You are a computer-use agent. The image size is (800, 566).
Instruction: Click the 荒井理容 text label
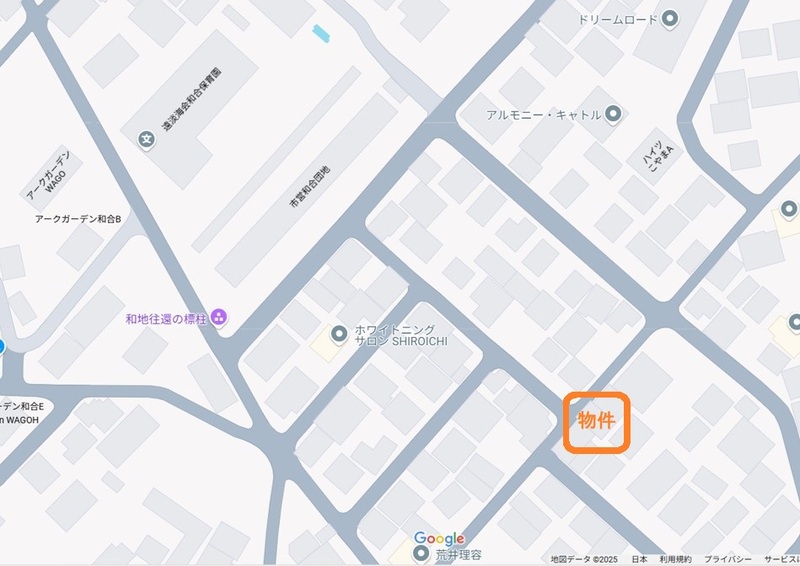458,554
